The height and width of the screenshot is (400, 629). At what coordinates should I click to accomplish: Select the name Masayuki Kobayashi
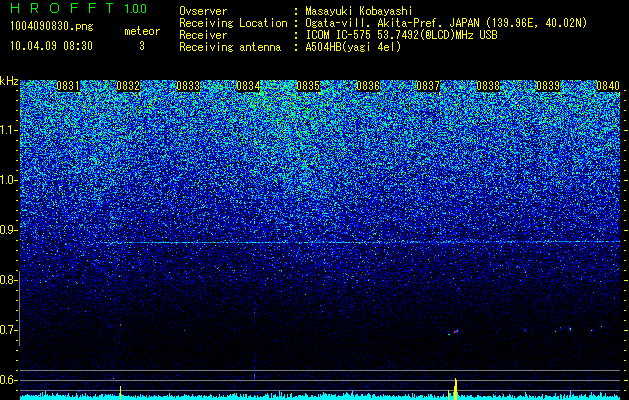(x=359, y=11)
